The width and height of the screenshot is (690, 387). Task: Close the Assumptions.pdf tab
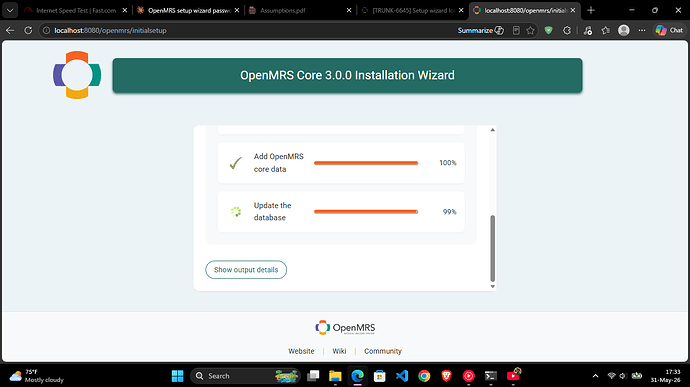349,10
